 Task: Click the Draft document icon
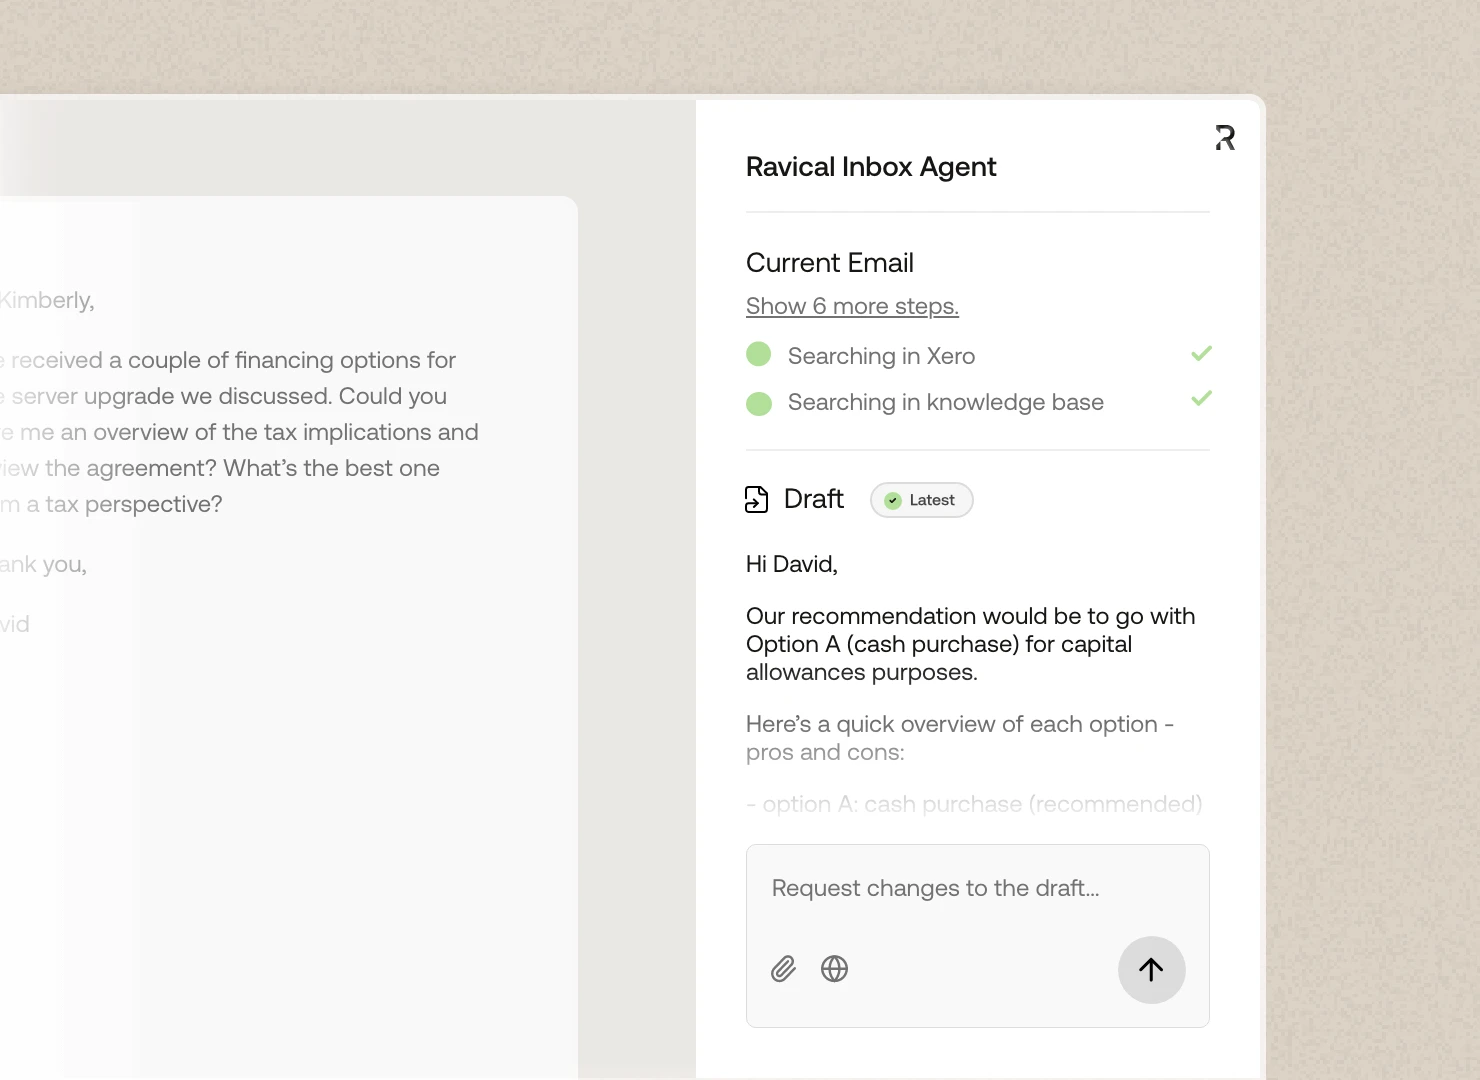[757, 499]
